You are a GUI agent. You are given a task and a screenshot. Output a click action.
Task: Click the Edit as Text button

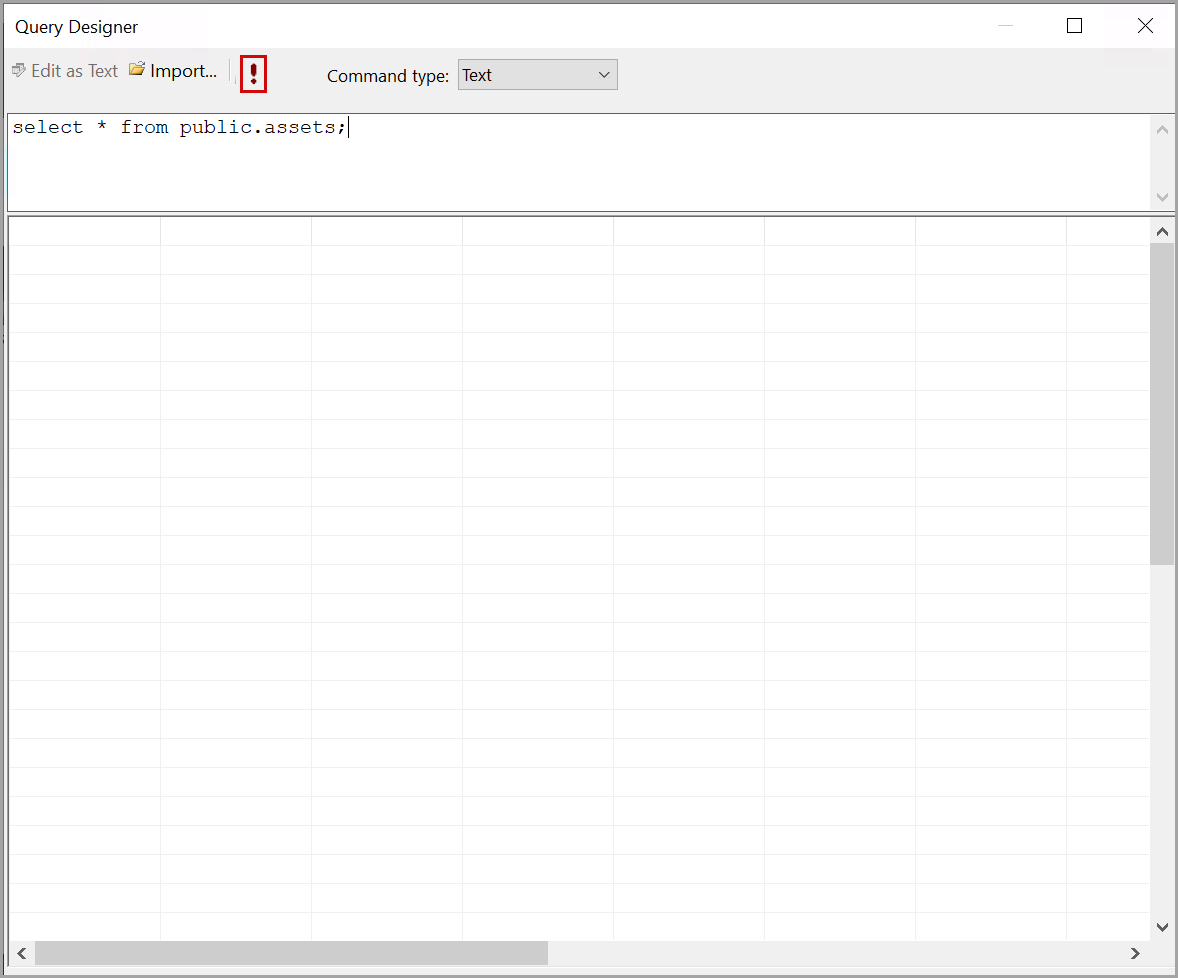point(65,71)
